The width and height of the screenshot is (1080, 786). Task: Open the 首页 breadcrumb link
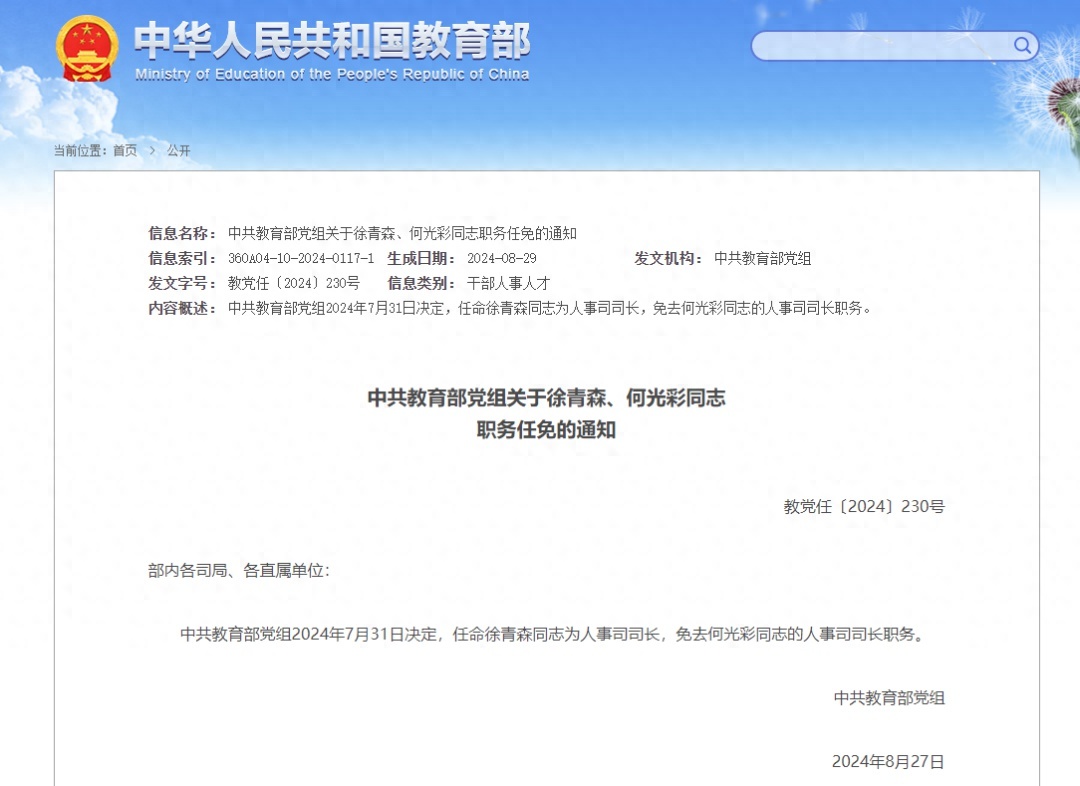[125, 150]
